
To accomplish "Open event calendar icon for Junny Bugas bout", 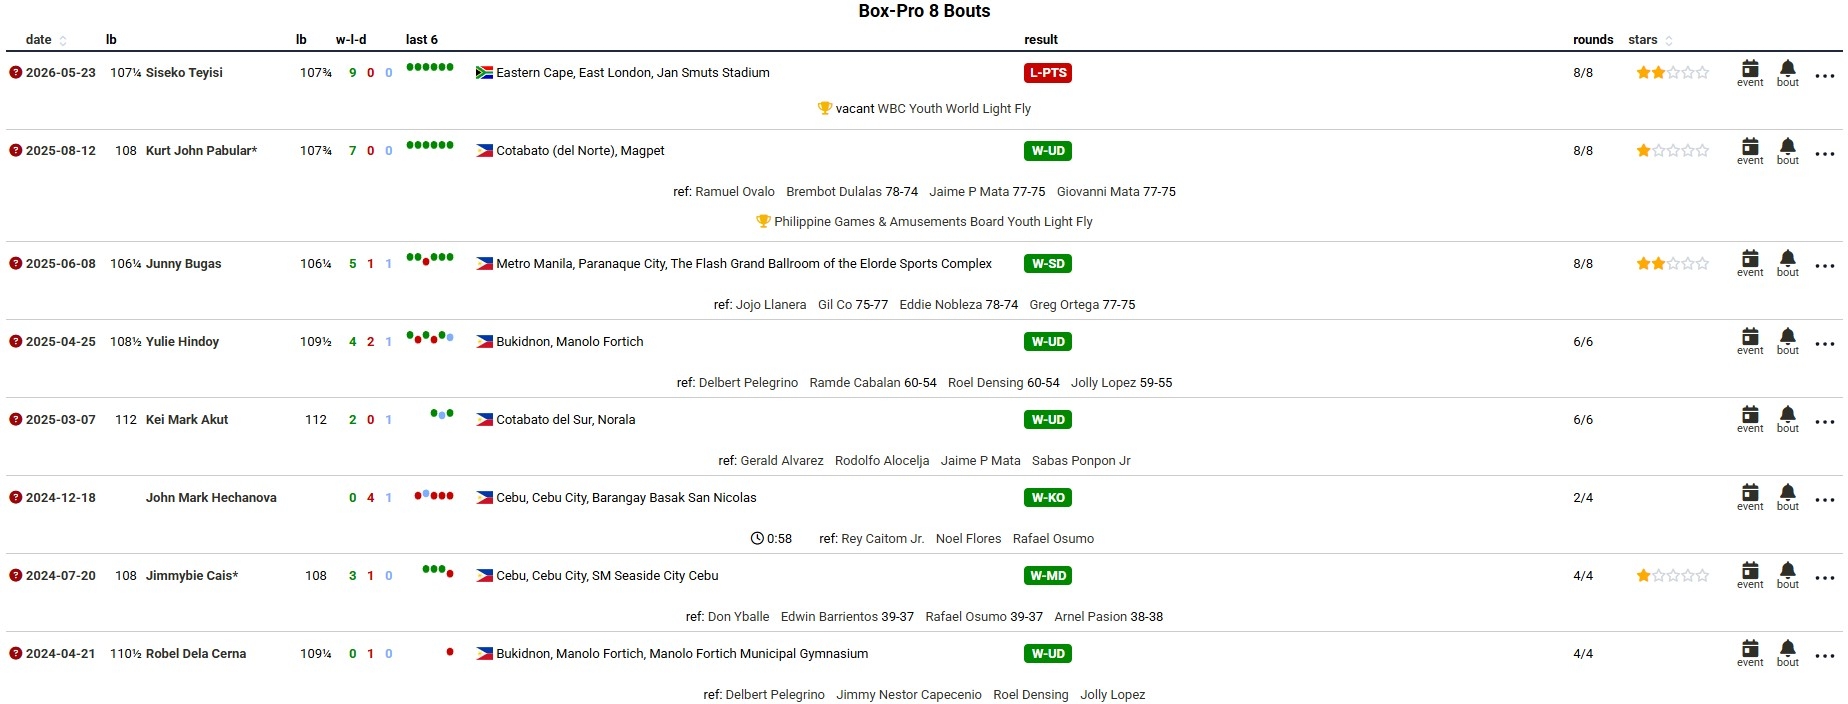I will coord(1750,263).
